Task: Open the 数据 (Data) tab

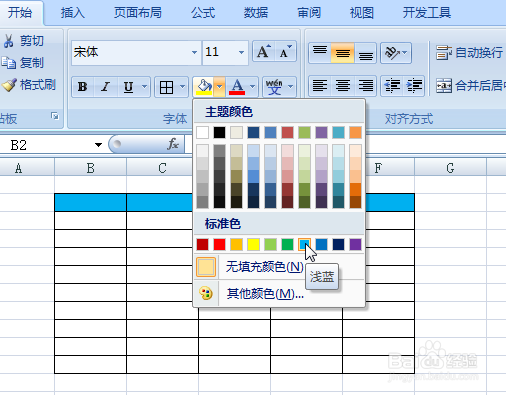Action: [x=256, y=13]
